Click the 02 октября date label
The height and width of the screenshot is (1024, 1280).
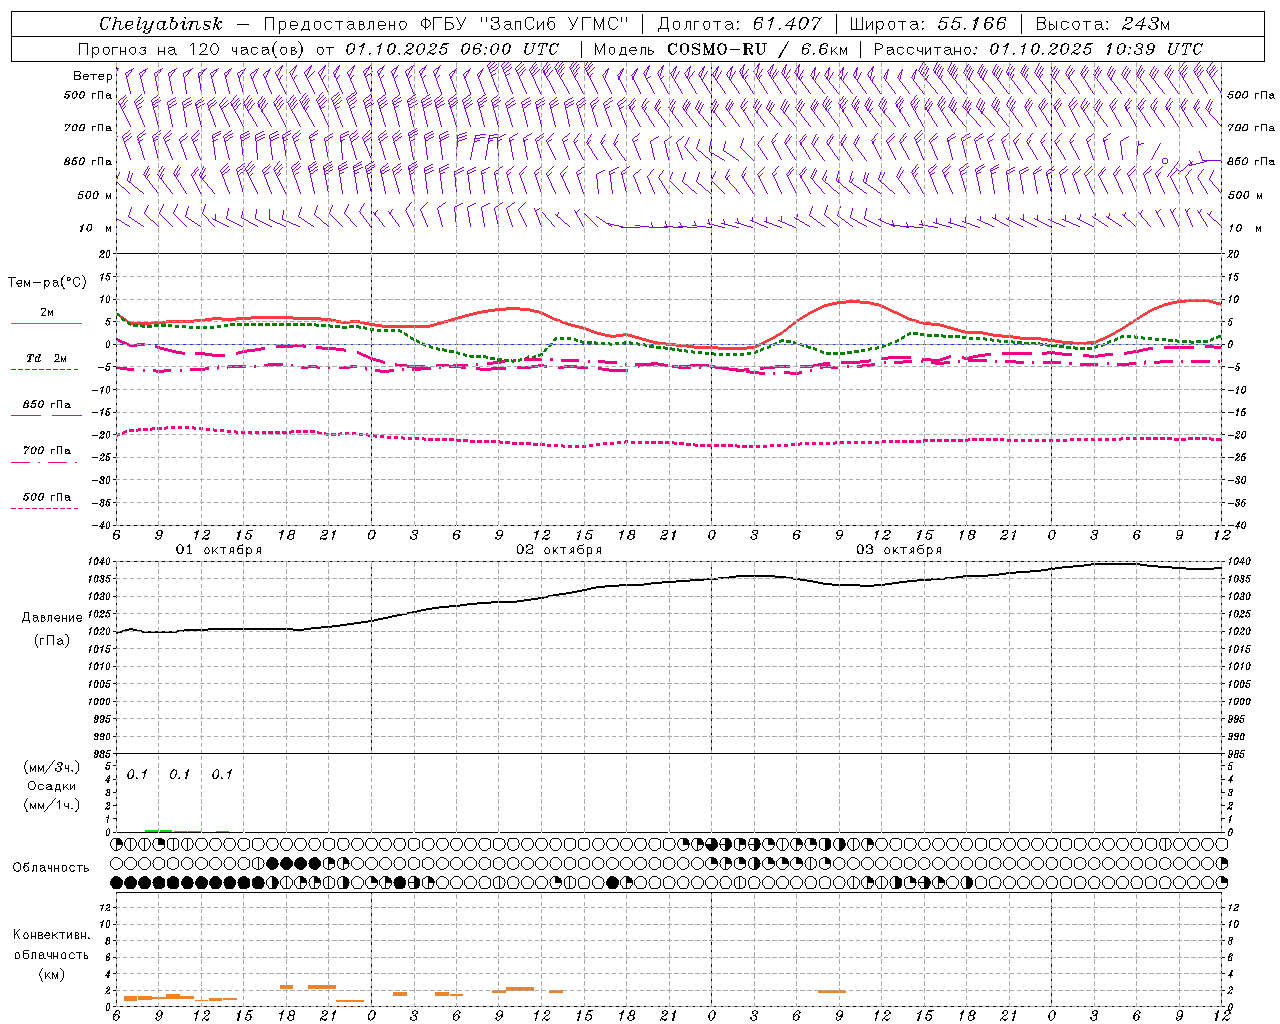coord(559,549)
